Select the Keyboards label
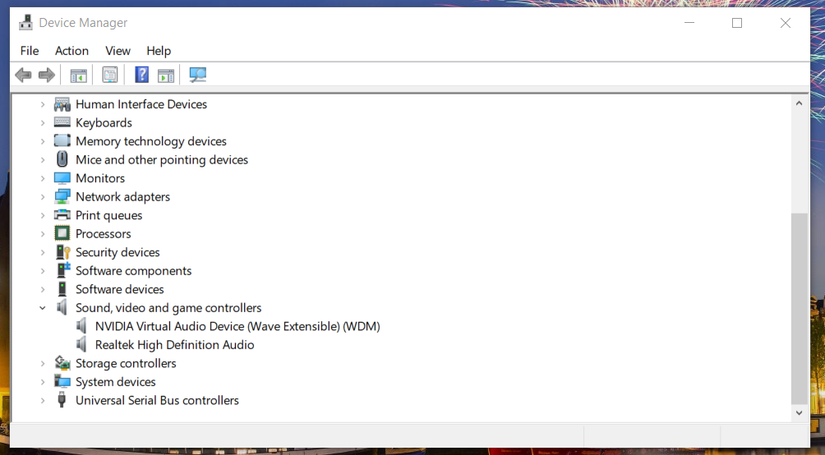 click(104, 123)
